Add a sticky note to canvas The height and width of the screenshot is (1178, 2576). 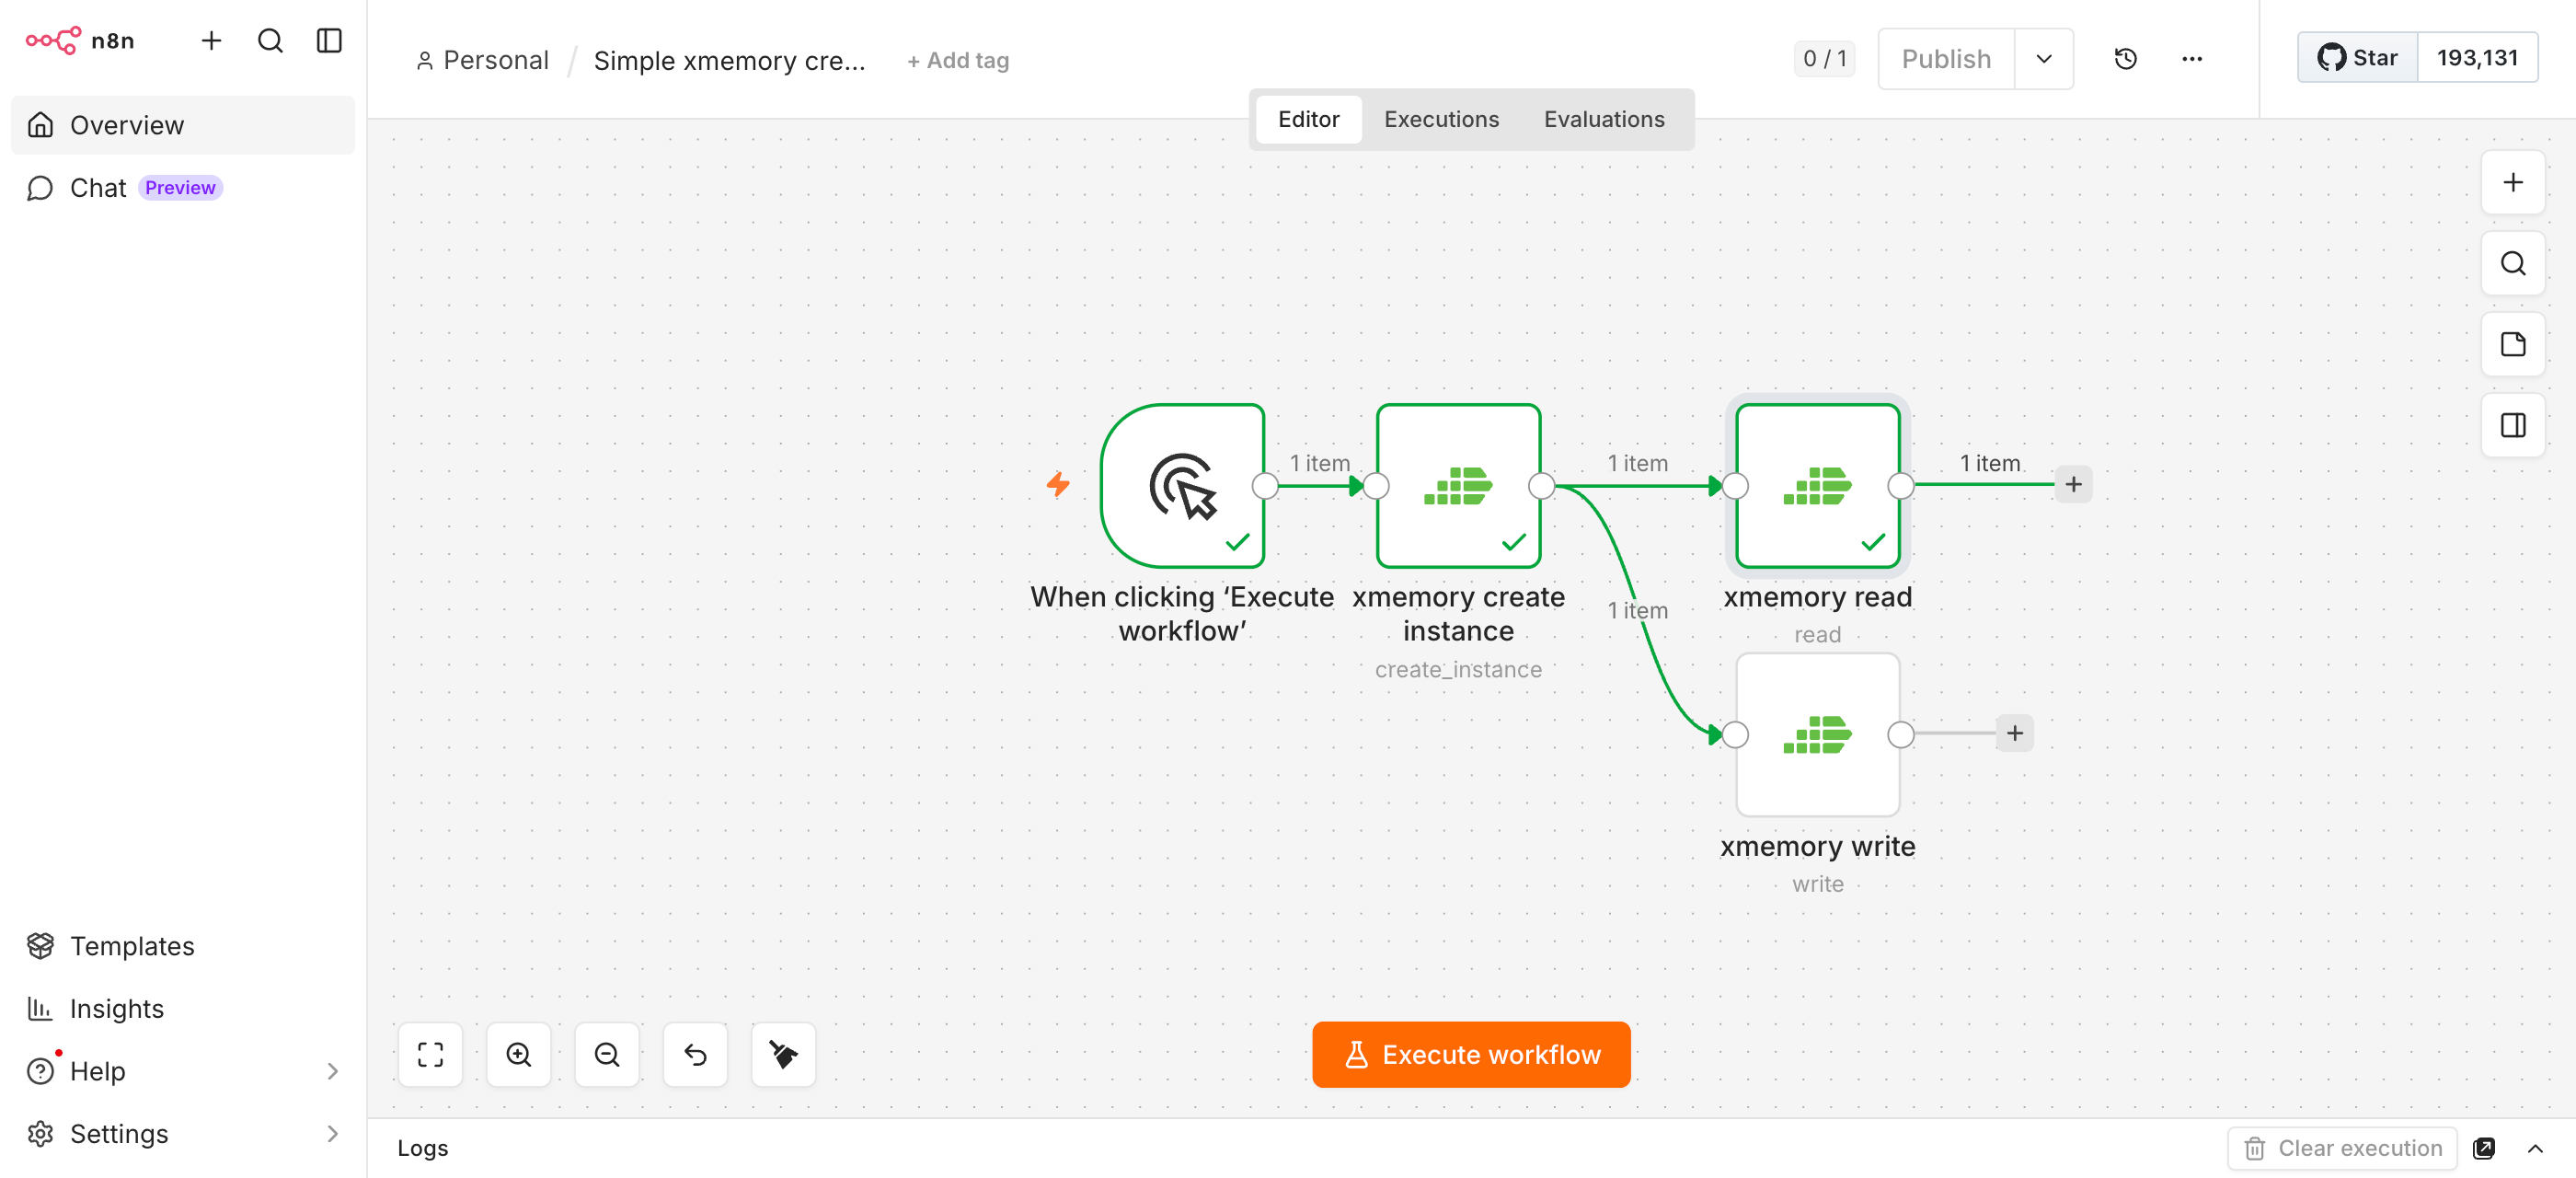pos(2512,345)
